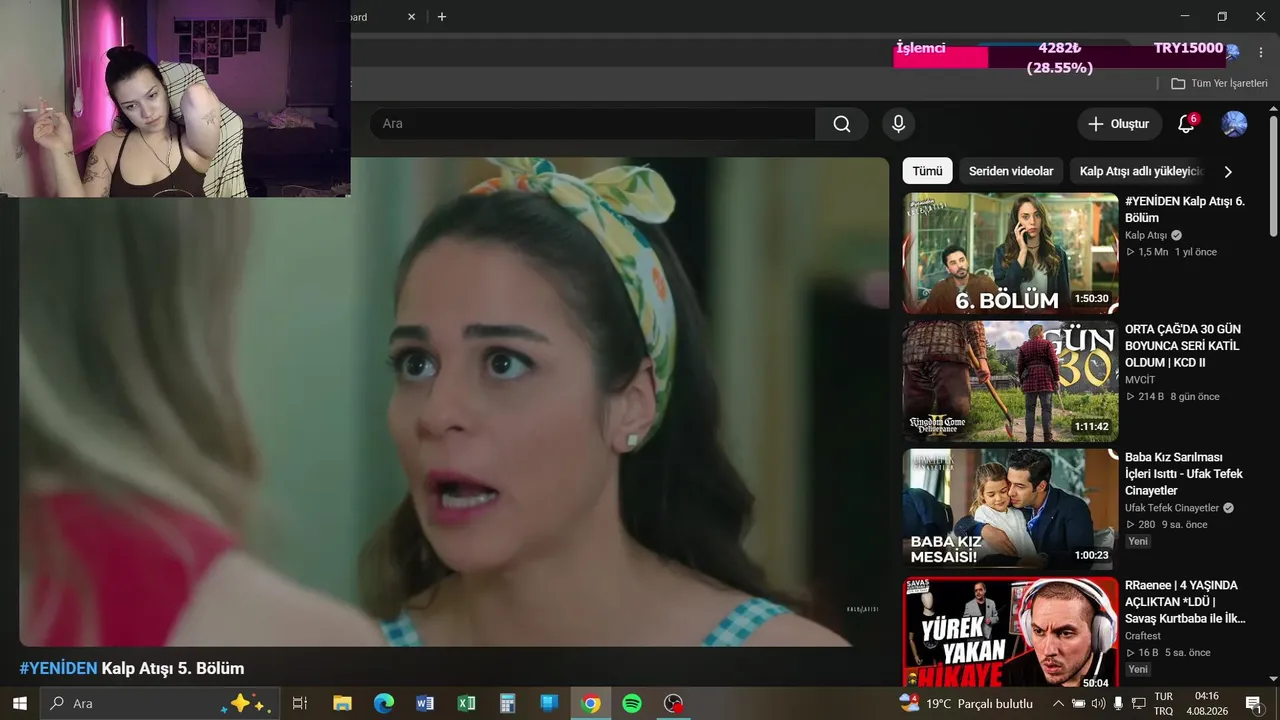Screen dimensions: 1280x720
Task: Open Chrome's three-dot menu
Action: pyautogui.click(x=1260, y=52)
